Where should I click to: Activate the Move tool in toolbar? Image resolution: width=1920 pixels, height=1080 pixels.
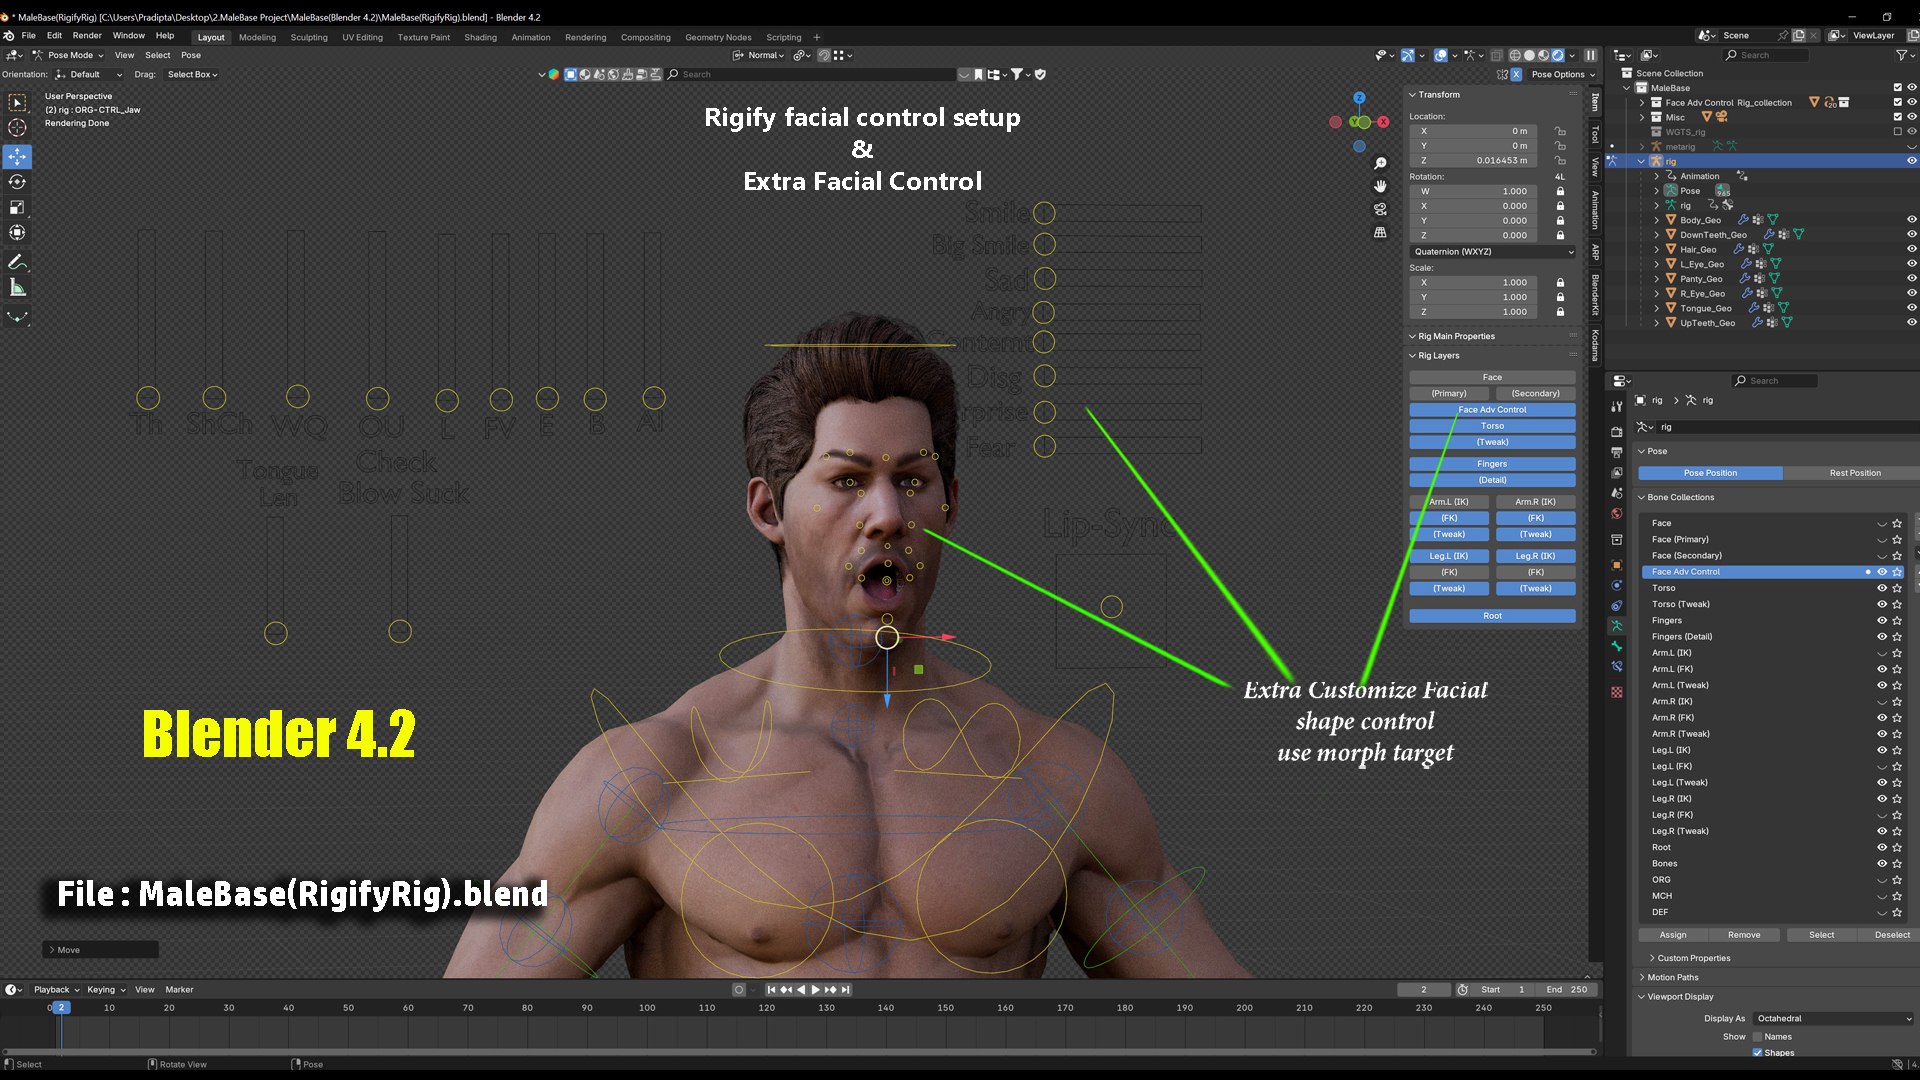click(x=17, y=157)
